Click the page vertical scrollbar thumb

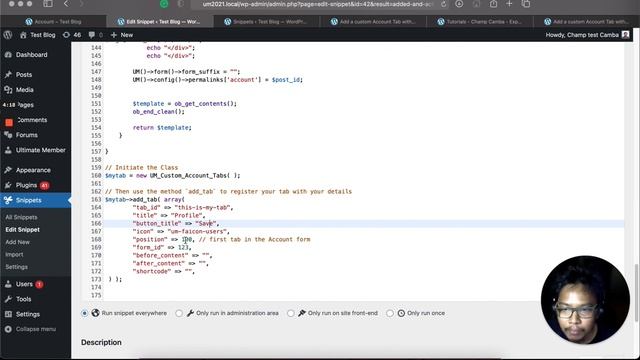tap(636, 292)
